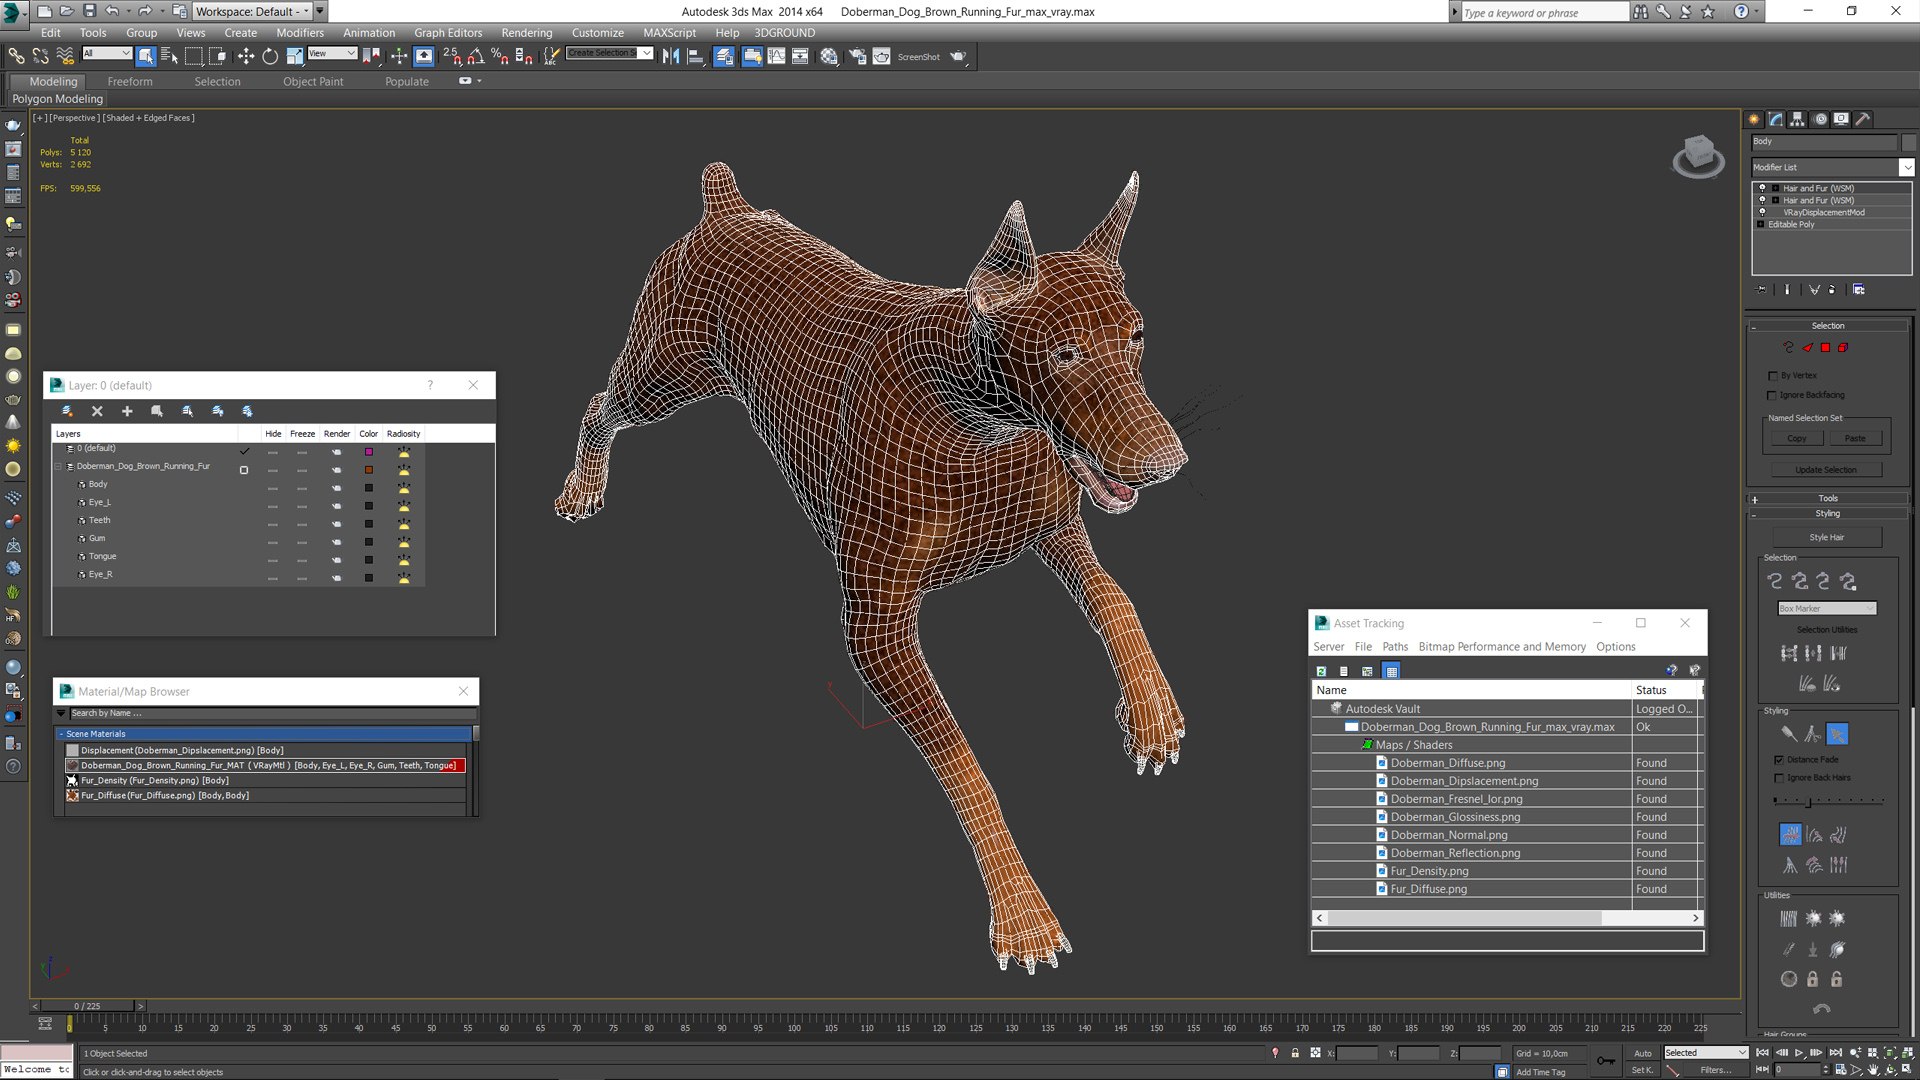Viewport: 1920px width, 1080px height.
Task: Click color swatch of Doberman_Dog_Brown_Running_Fur layer
Action: 369,470
